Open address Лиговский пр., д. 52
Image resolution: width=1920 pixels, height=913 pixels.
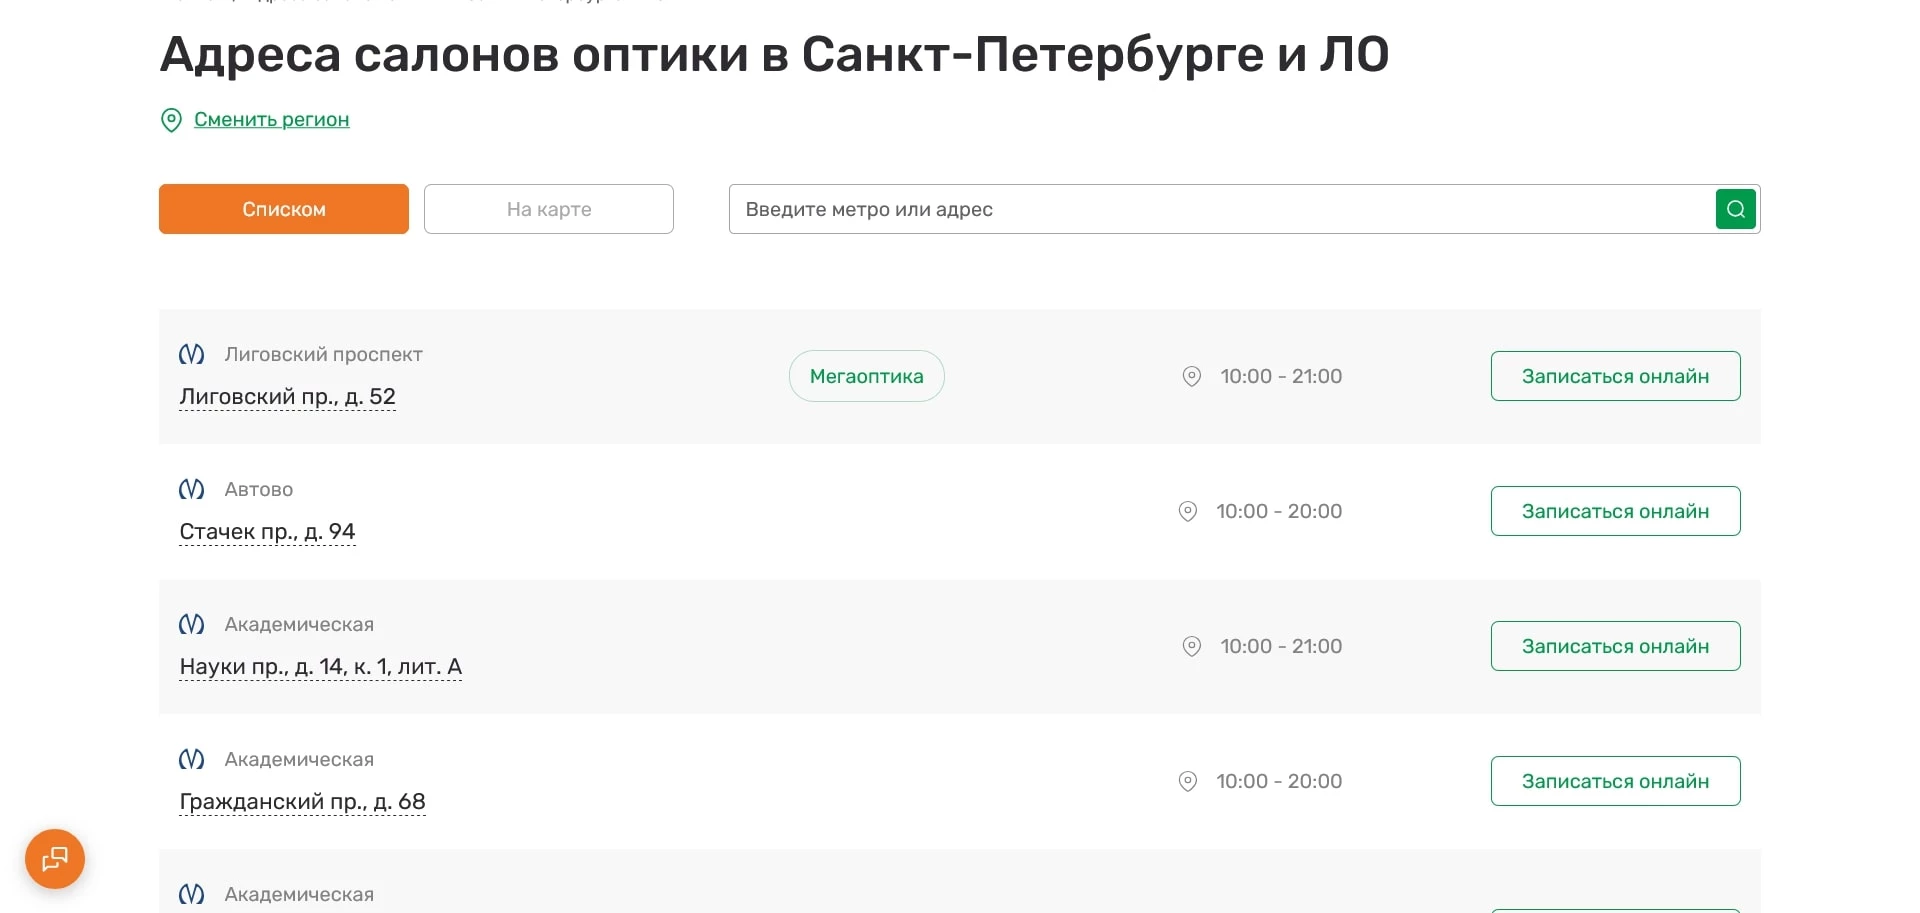(287, 396)
